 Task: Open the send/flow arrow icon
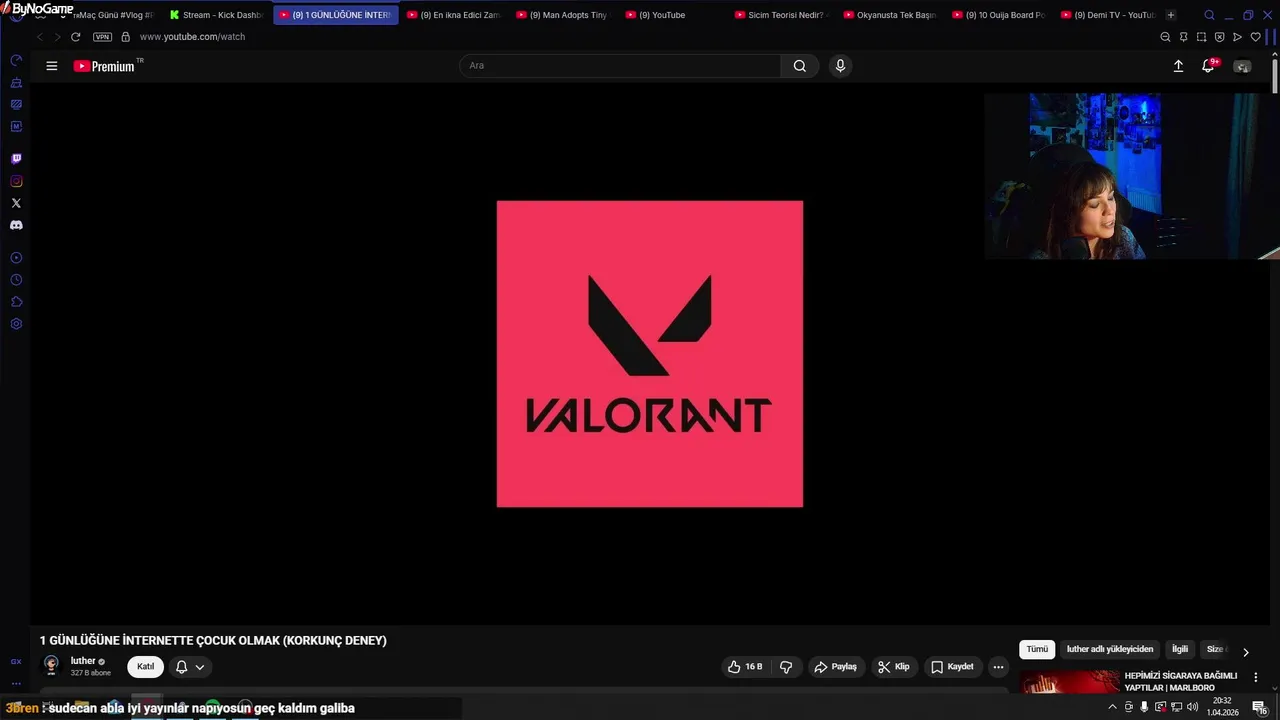click(1237, 37)
